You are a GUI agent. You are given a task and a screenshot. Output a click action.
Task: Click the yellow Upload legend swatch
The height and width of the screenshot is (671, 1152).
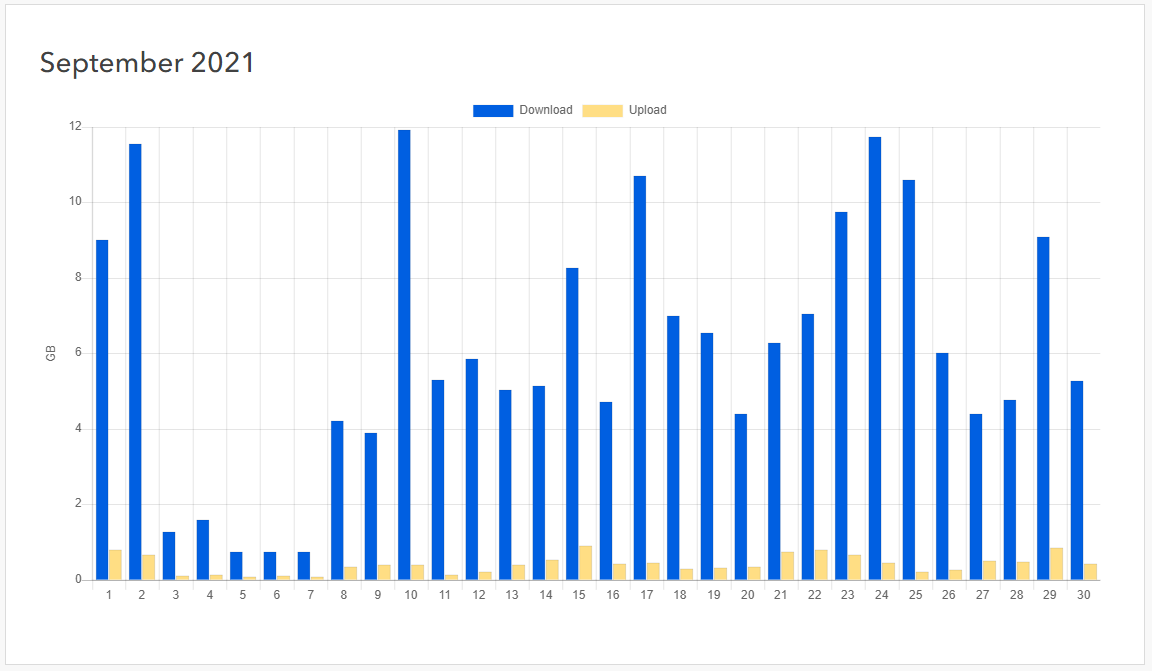point(602,110)
